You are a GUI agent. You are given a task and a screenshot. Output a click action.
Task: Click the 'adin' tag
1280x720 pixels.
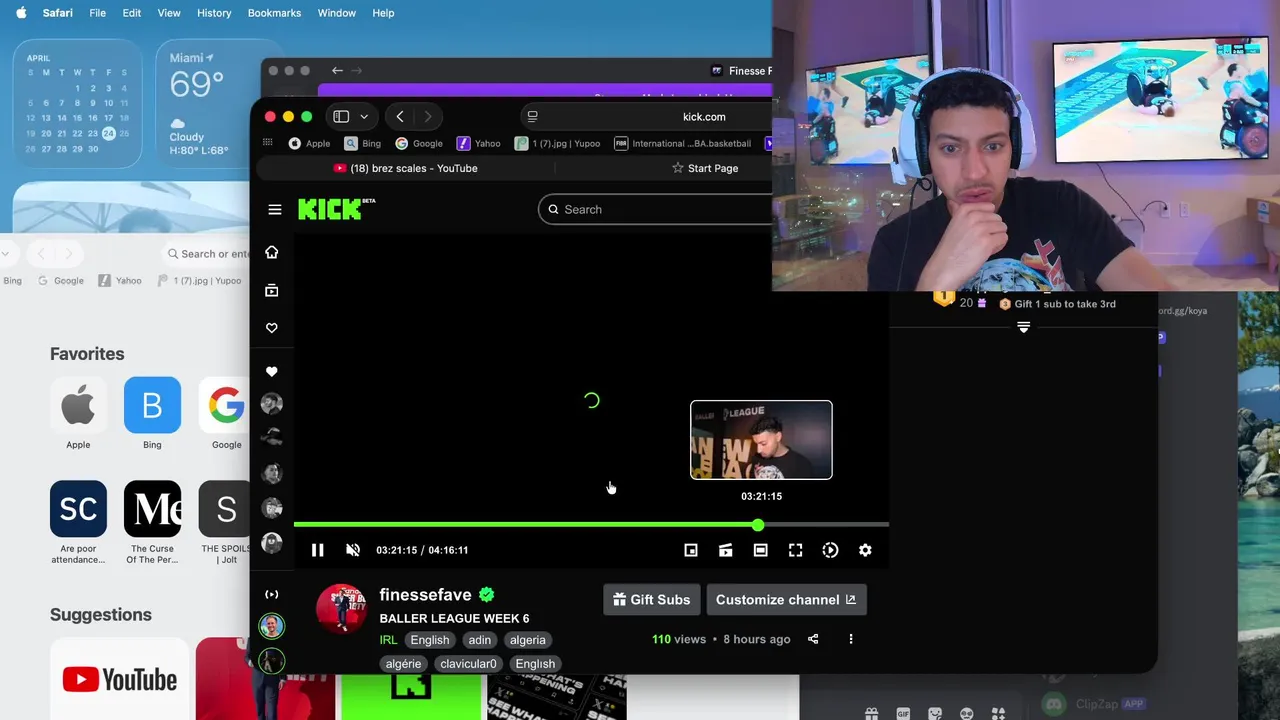(x=480, y=640)
